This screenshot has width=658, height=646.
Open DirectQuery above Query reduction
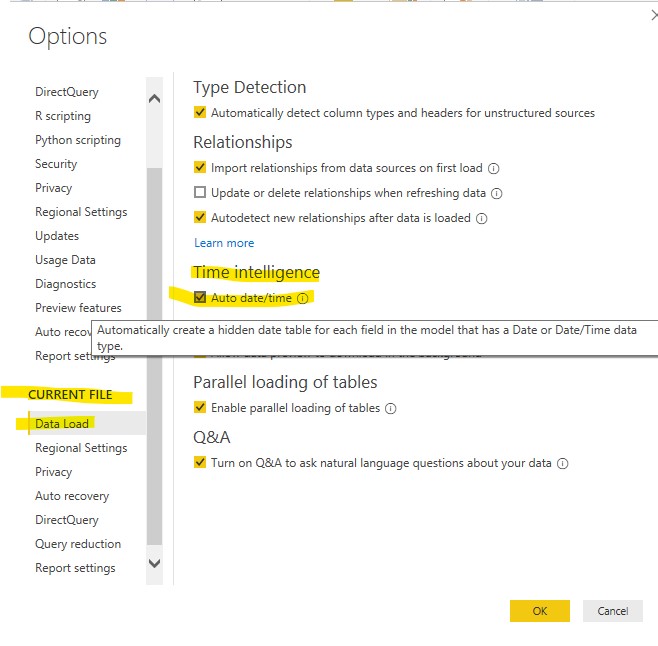point(67,520)
